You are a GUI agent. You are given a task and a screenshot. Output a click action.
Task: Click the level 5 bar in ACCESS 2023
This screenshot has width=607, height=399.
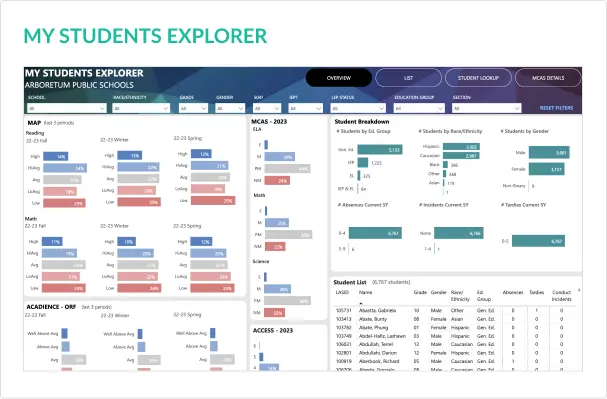(x=261, y=357)
